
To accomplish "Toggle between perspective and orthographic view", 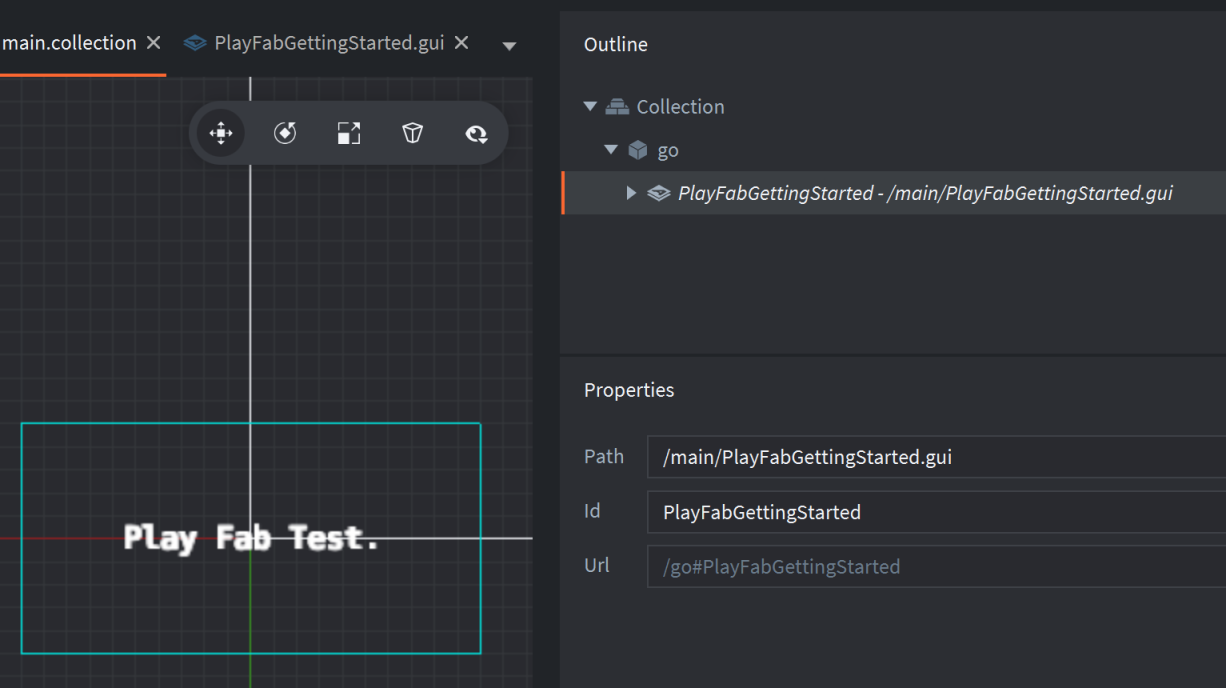I will coord(412,133).
